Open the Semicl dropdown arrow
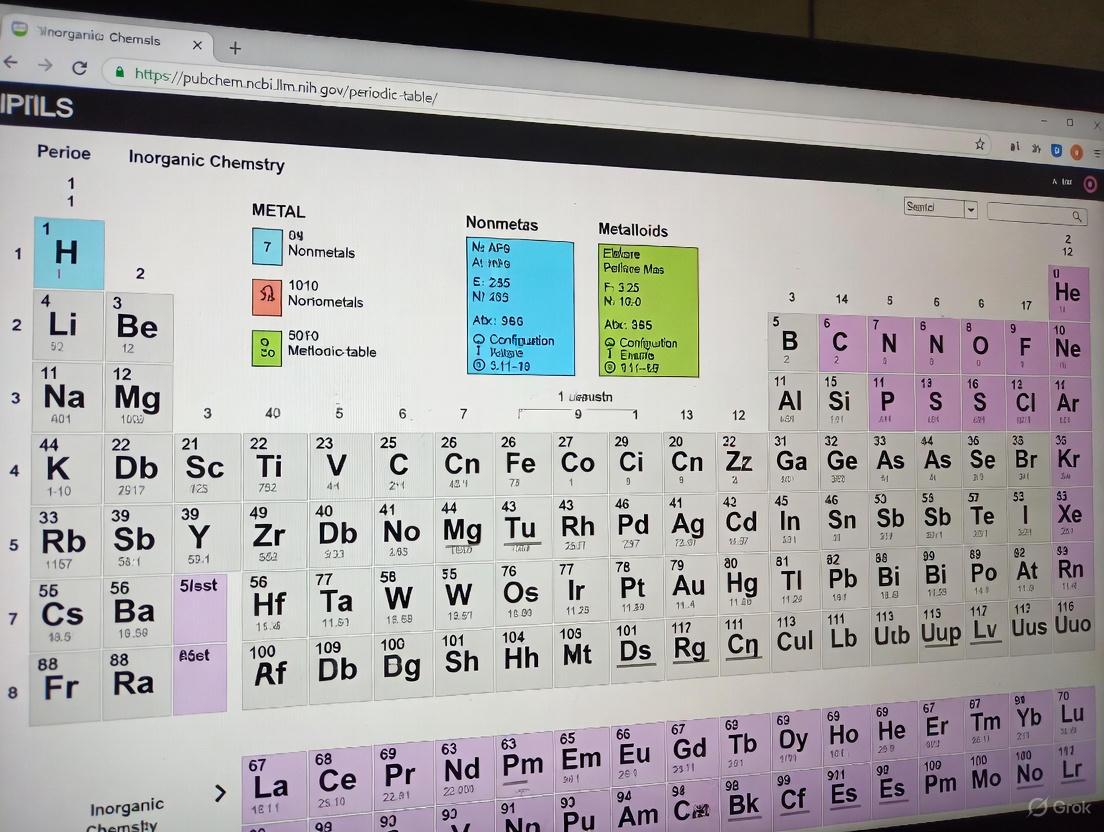This screenshot has height=832, width=1104. [971, 210]
